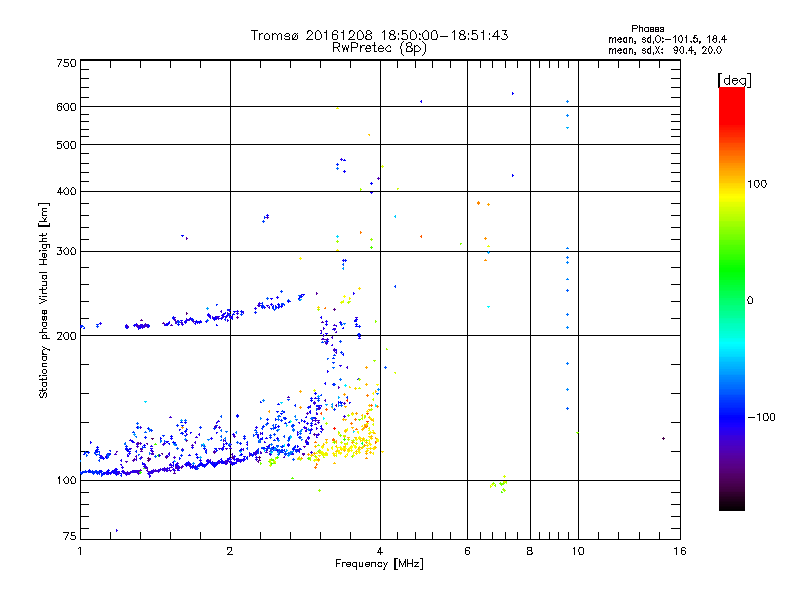800x600 pixels.
Task: Click the y-axis tick label '500'
Action: 66,145
